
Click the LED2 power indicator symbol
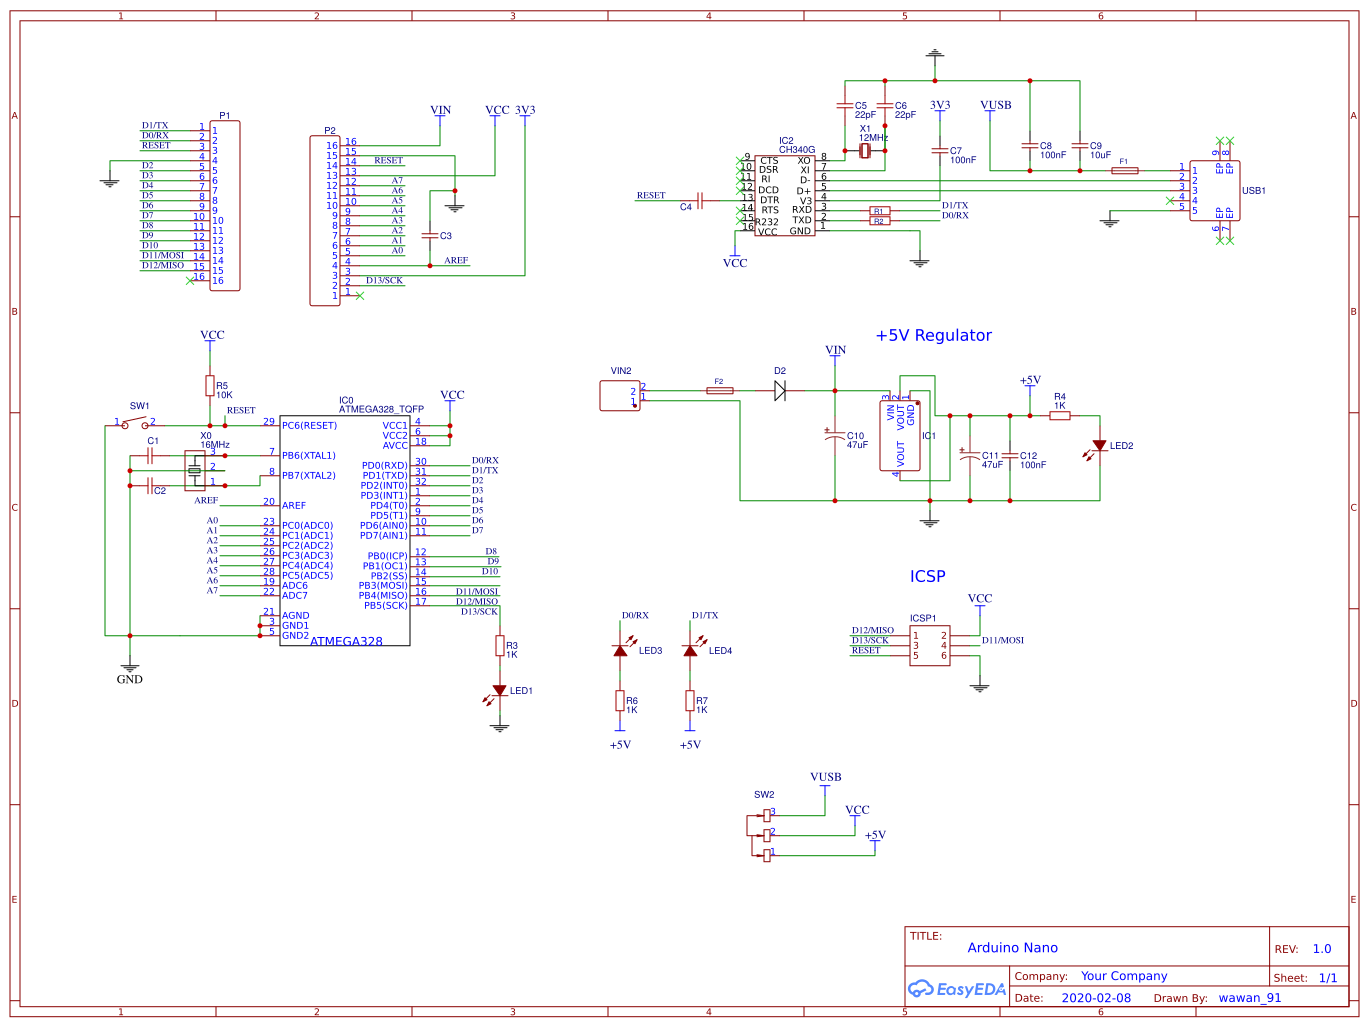point(1100,443)
